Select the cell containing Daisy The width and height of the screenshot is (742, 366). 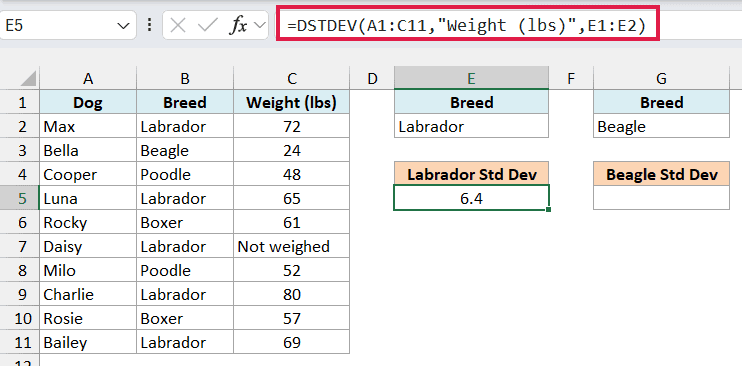(x=88, y=246)
